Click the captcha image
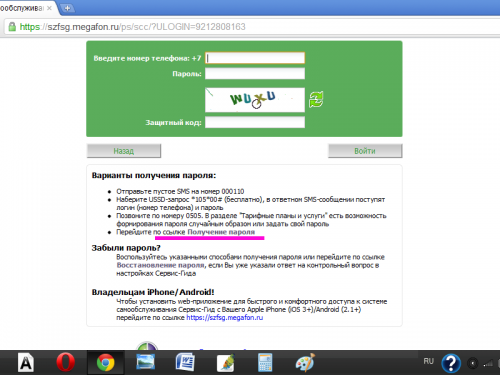Image resolution: width=500 pixels, height=375 pixels. [255, 100]
